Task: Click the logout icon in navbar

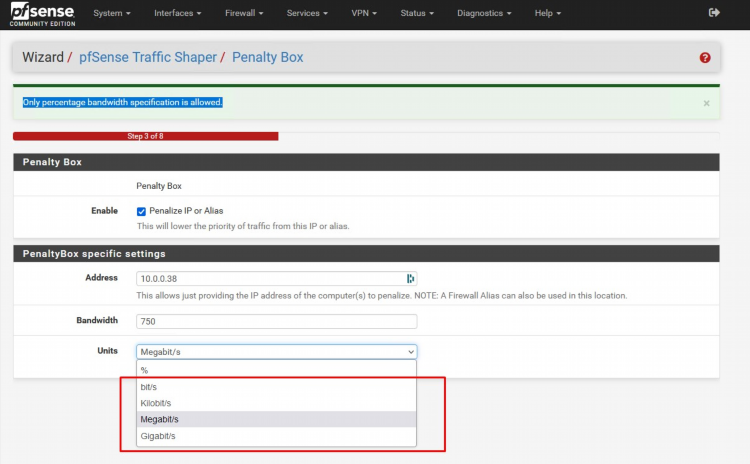Action: tap(714, 12)
